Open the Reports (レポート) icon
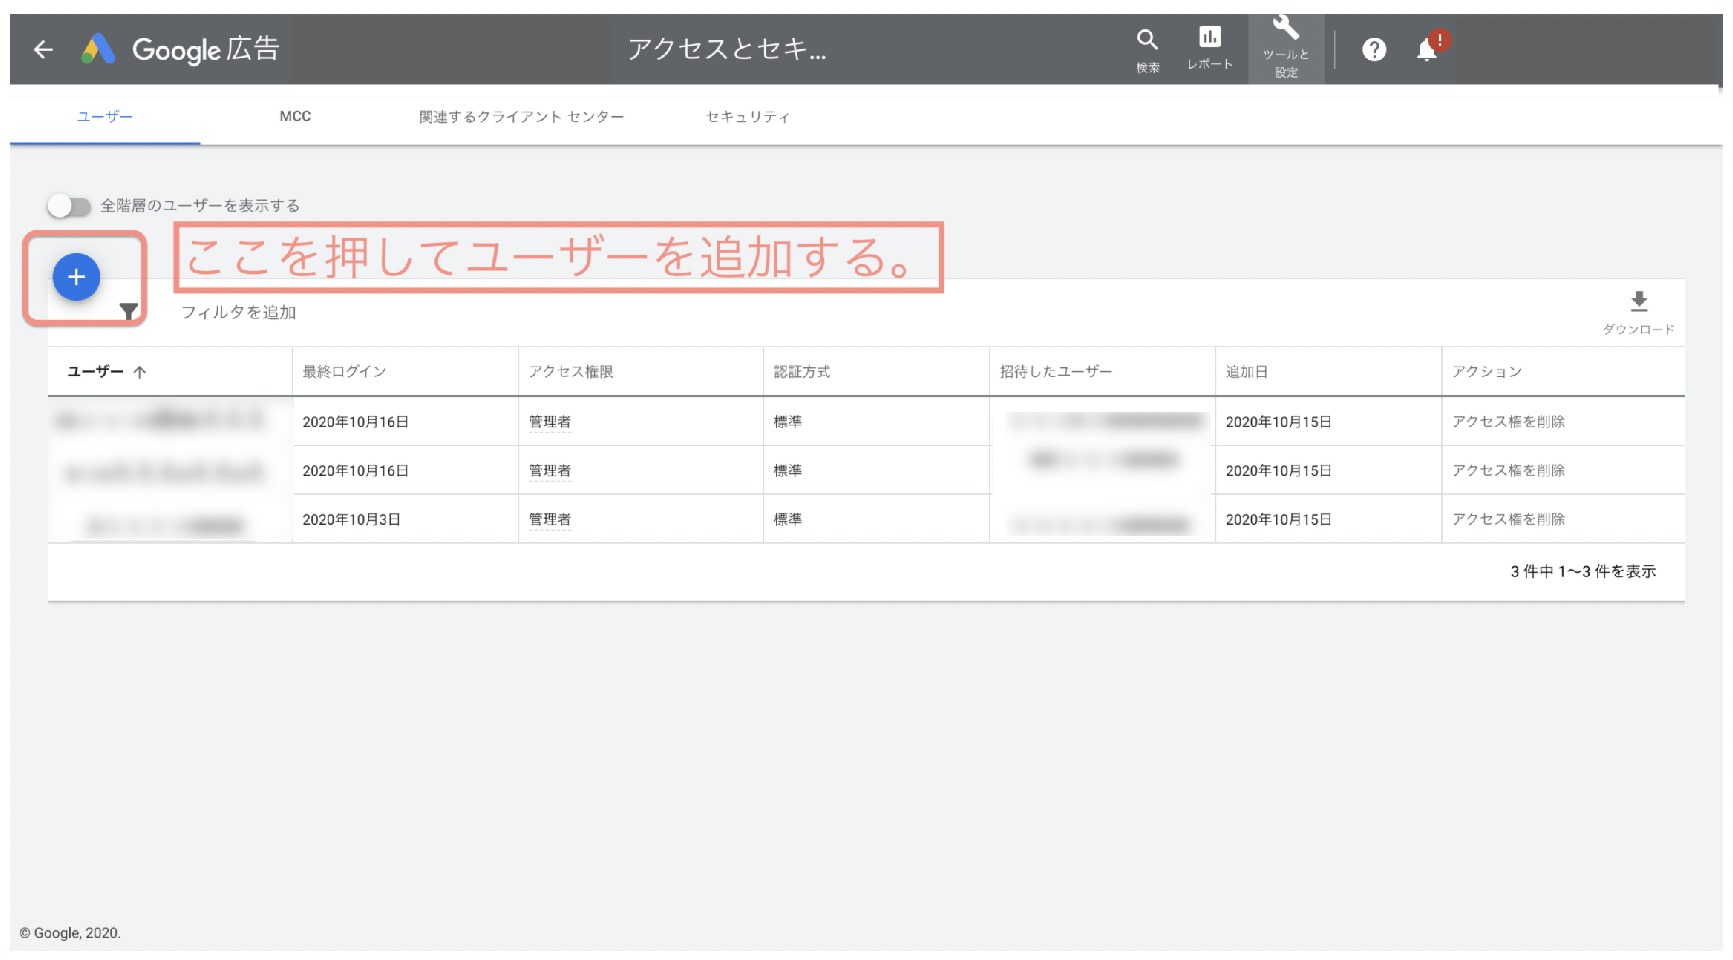This screenshot has height=960, width=1733. coord(1209,38)
